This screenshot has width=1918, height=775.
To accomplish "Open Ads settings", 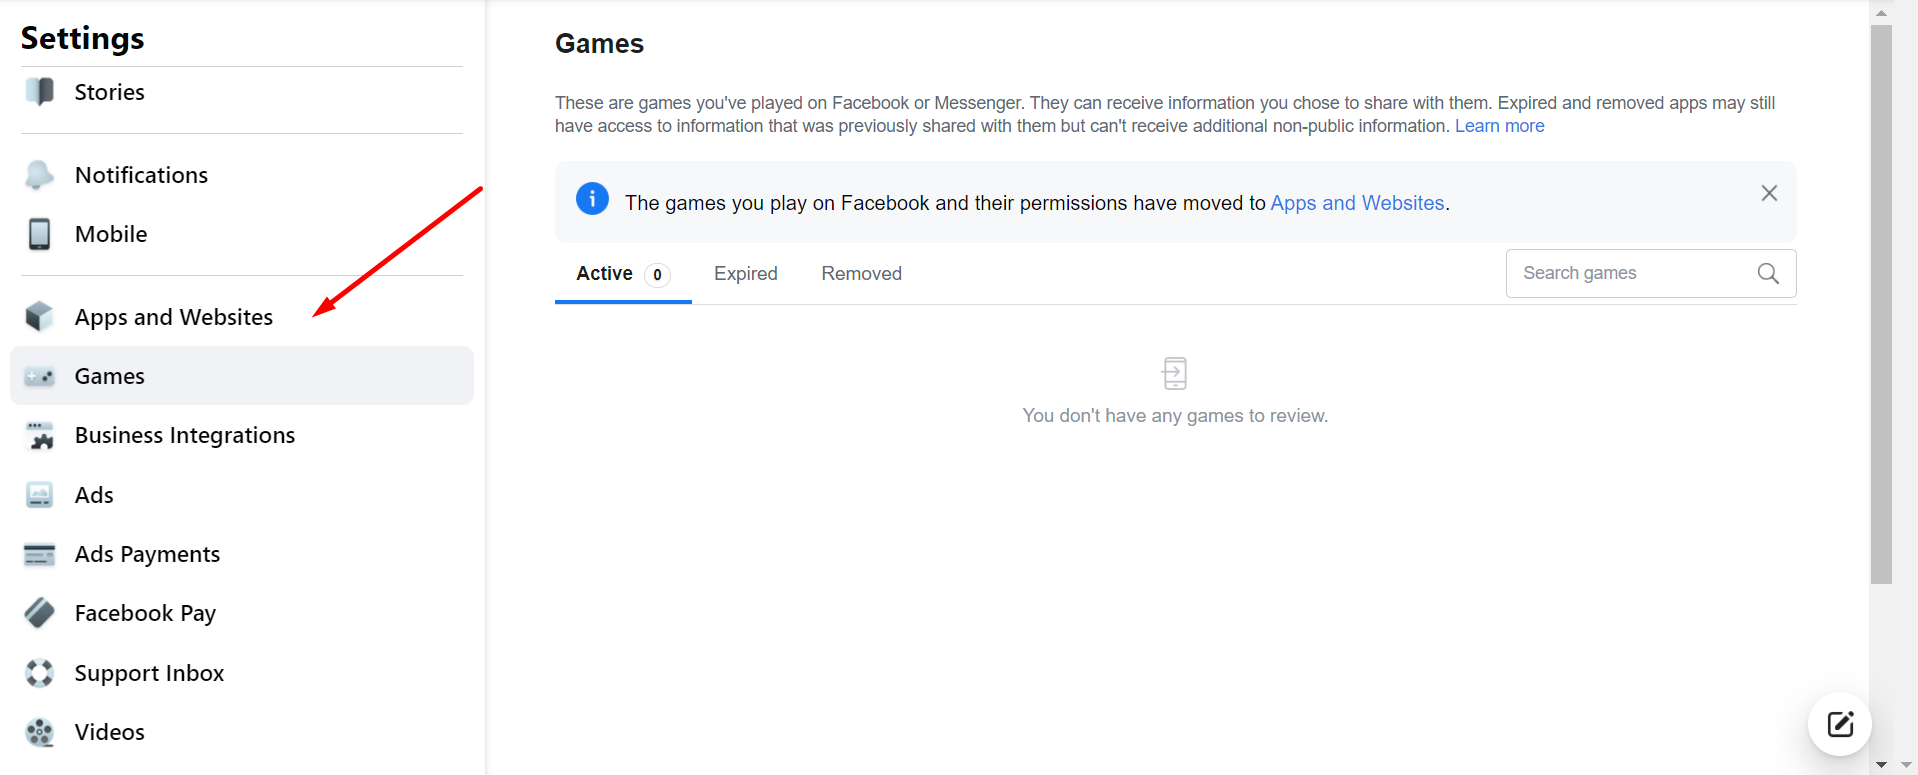I will click(242, 495).
